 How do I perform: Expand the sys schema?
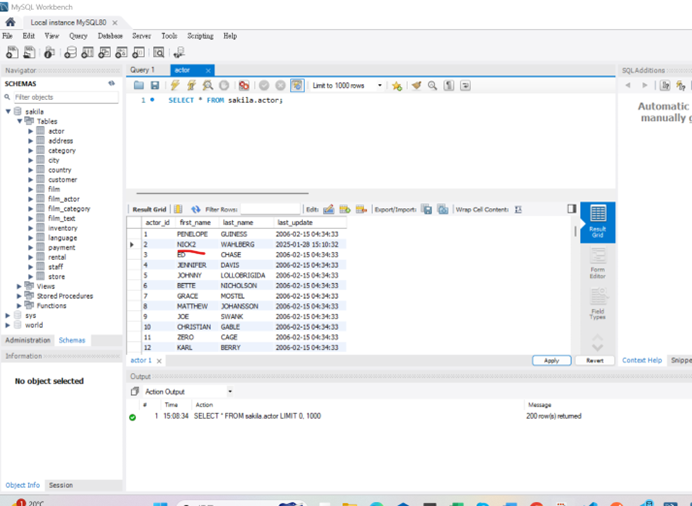click(8, 315)
